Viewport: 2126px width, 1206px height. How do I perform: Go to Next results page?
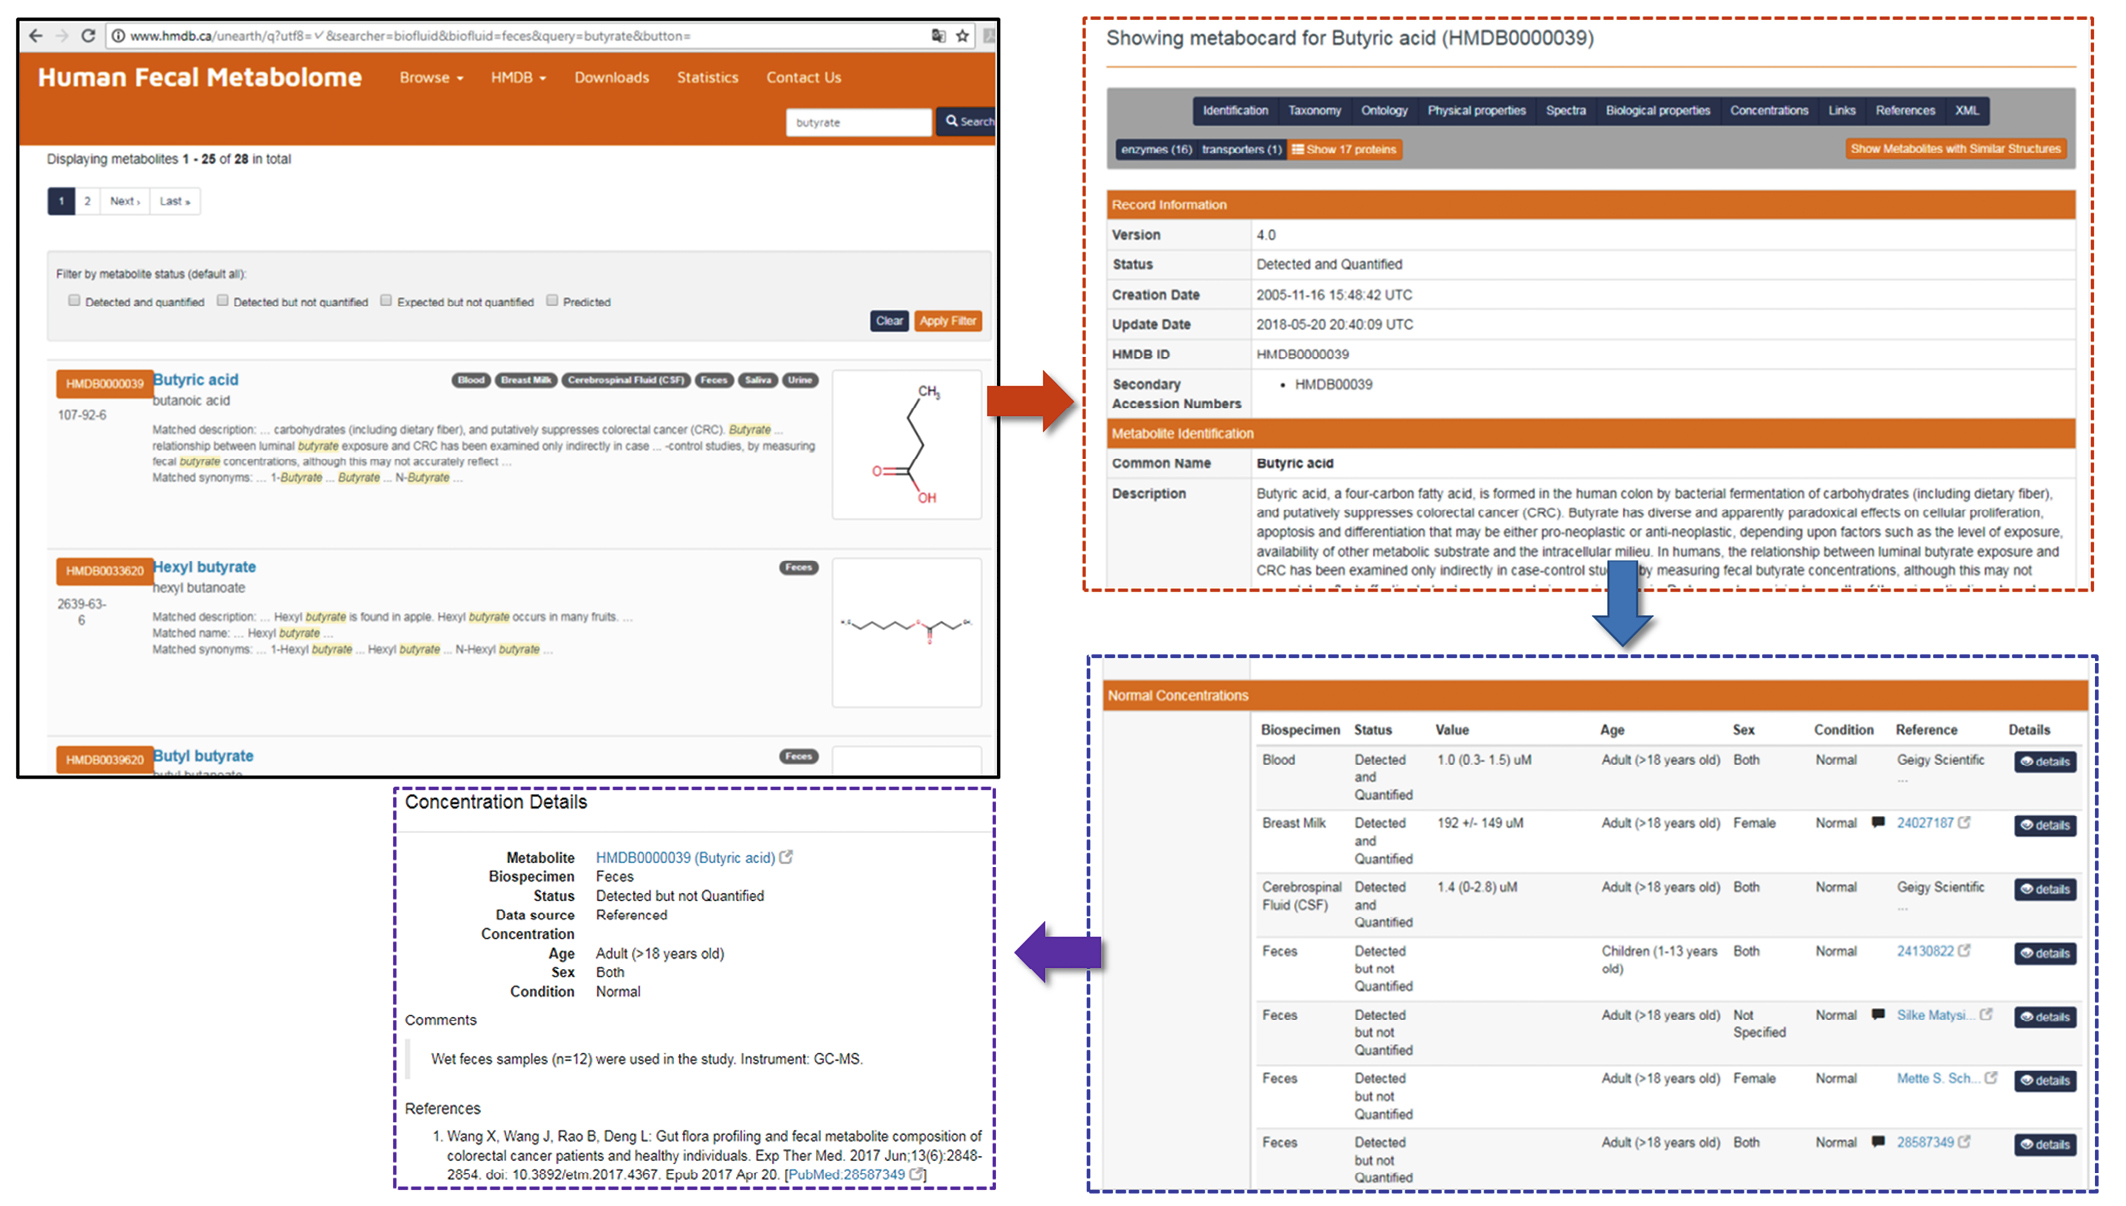tap(124, 201)
